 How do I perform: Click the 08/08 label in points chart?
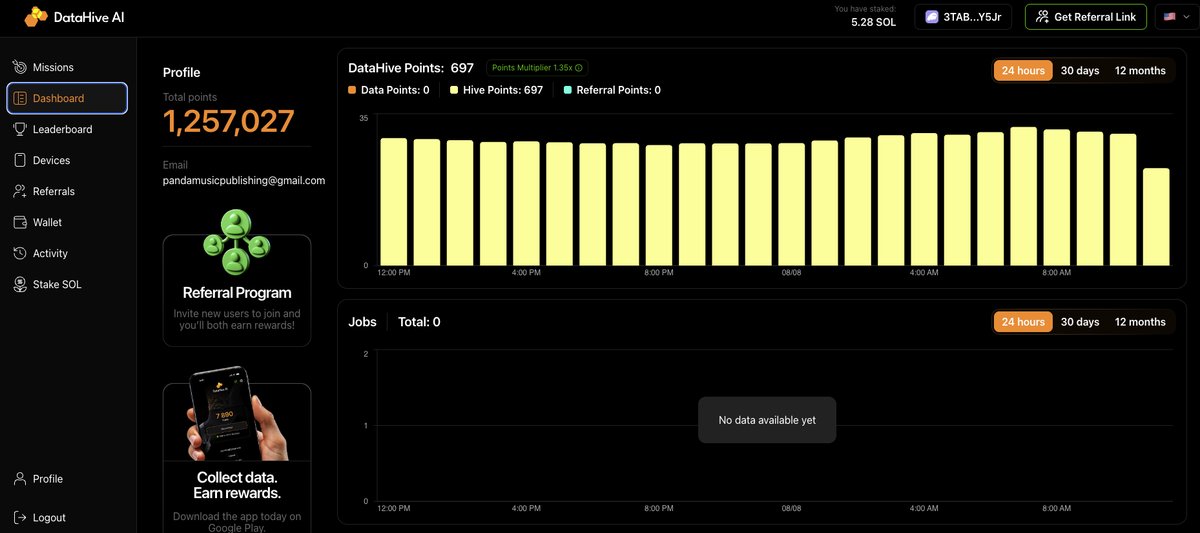pyautogui.click(x=791, y=272)
